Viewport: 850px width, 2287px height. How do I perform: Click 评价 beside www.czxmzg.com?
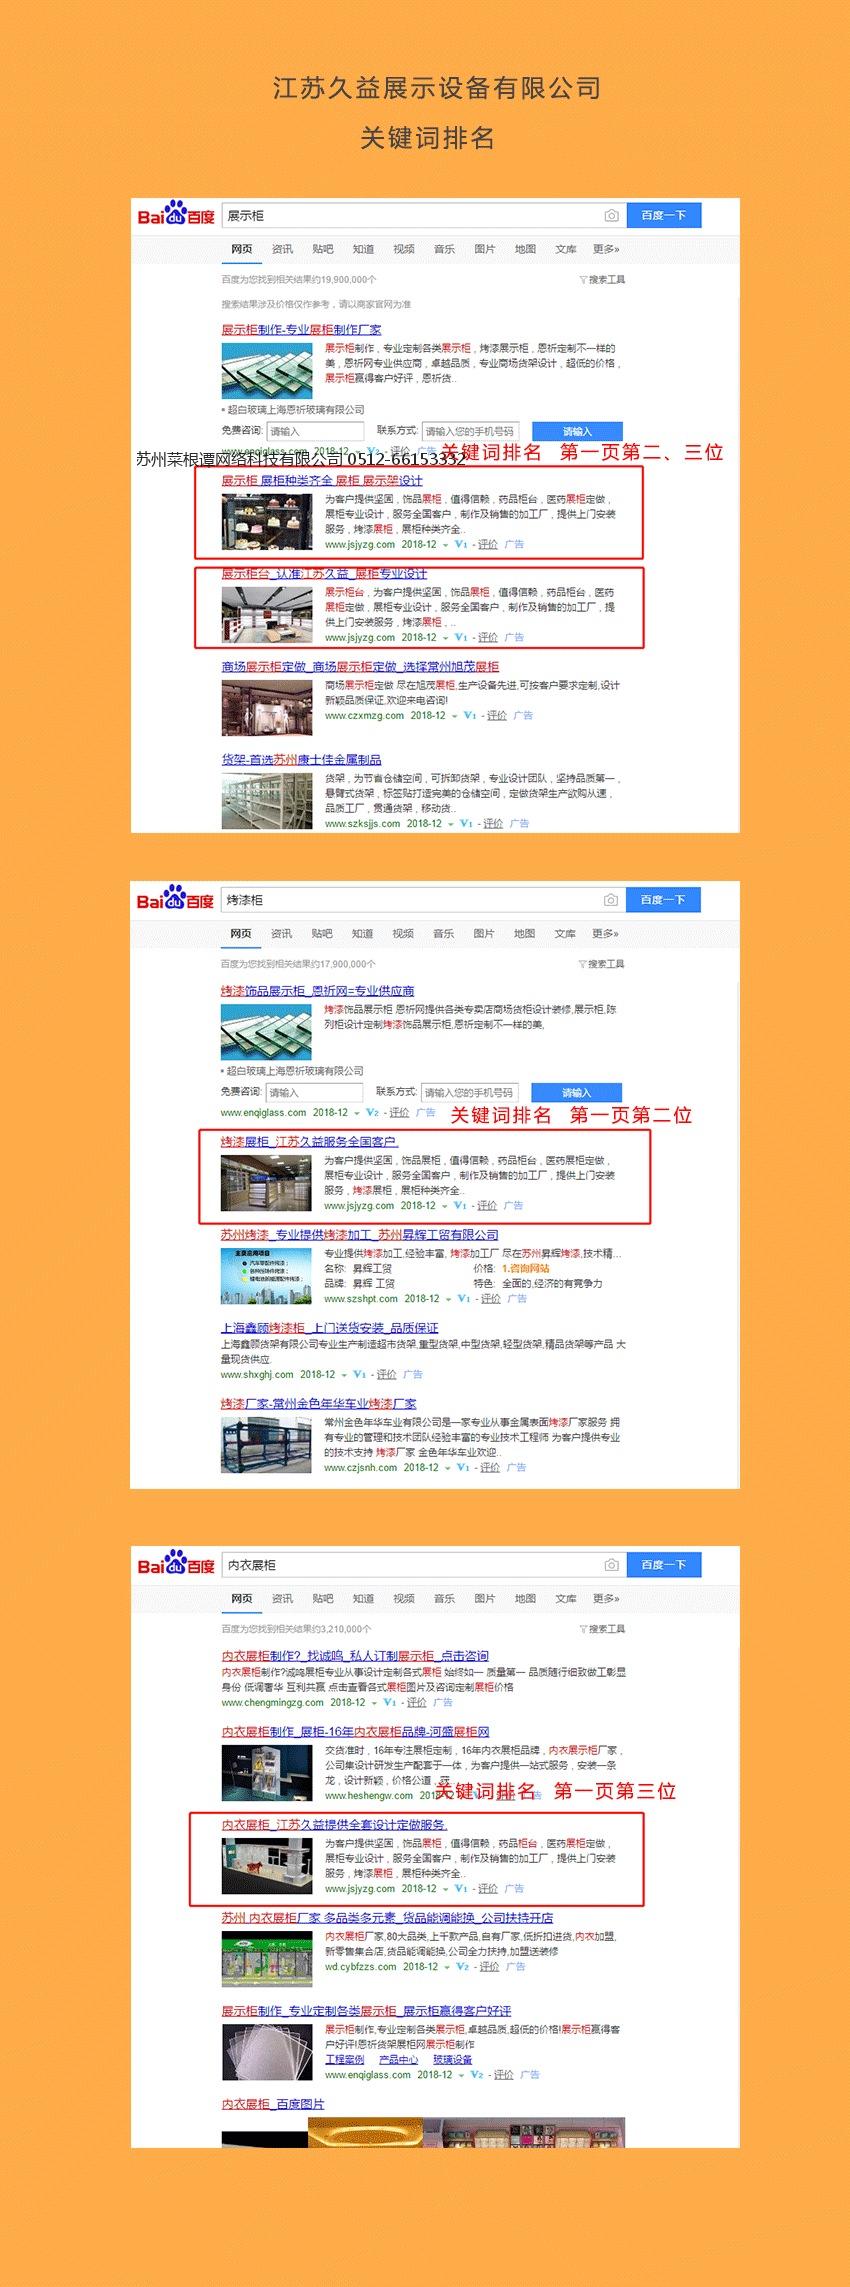497,716
